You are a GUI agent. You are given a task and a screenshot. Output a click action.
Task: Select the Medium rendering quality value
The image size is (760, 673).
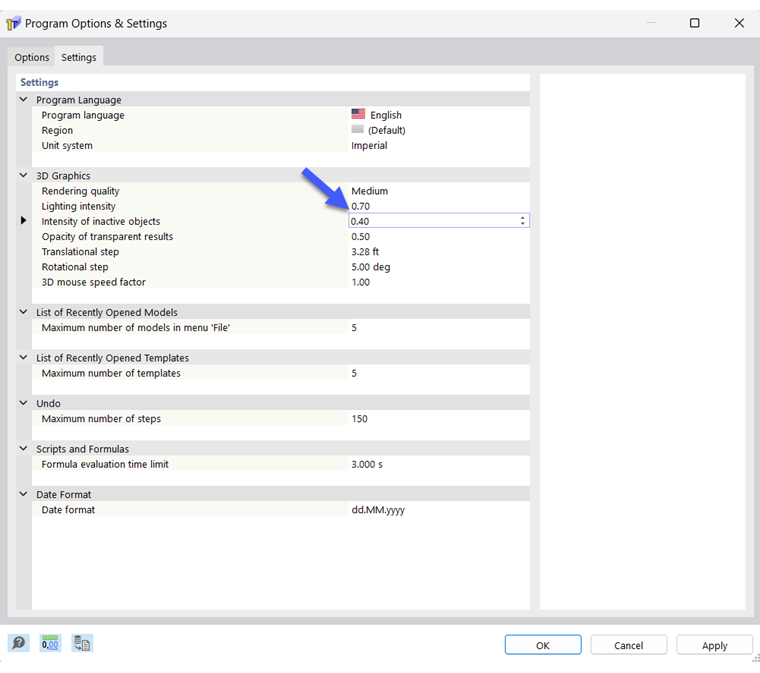(370, 191)
